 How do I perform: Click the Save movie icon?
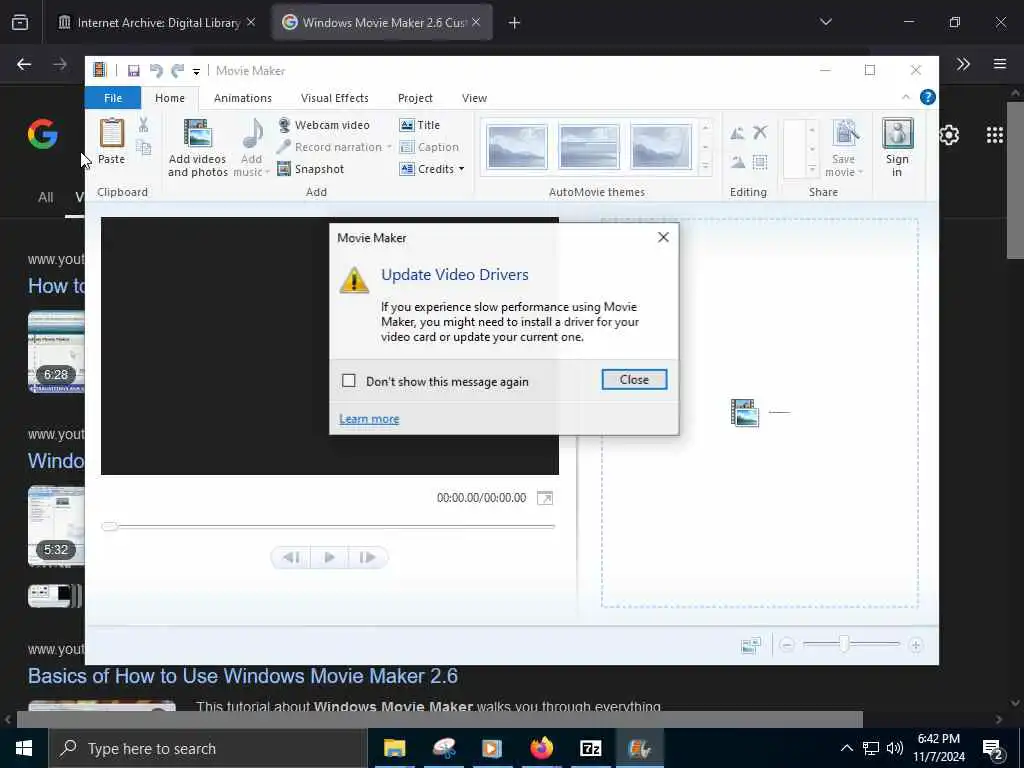point(845,134)
